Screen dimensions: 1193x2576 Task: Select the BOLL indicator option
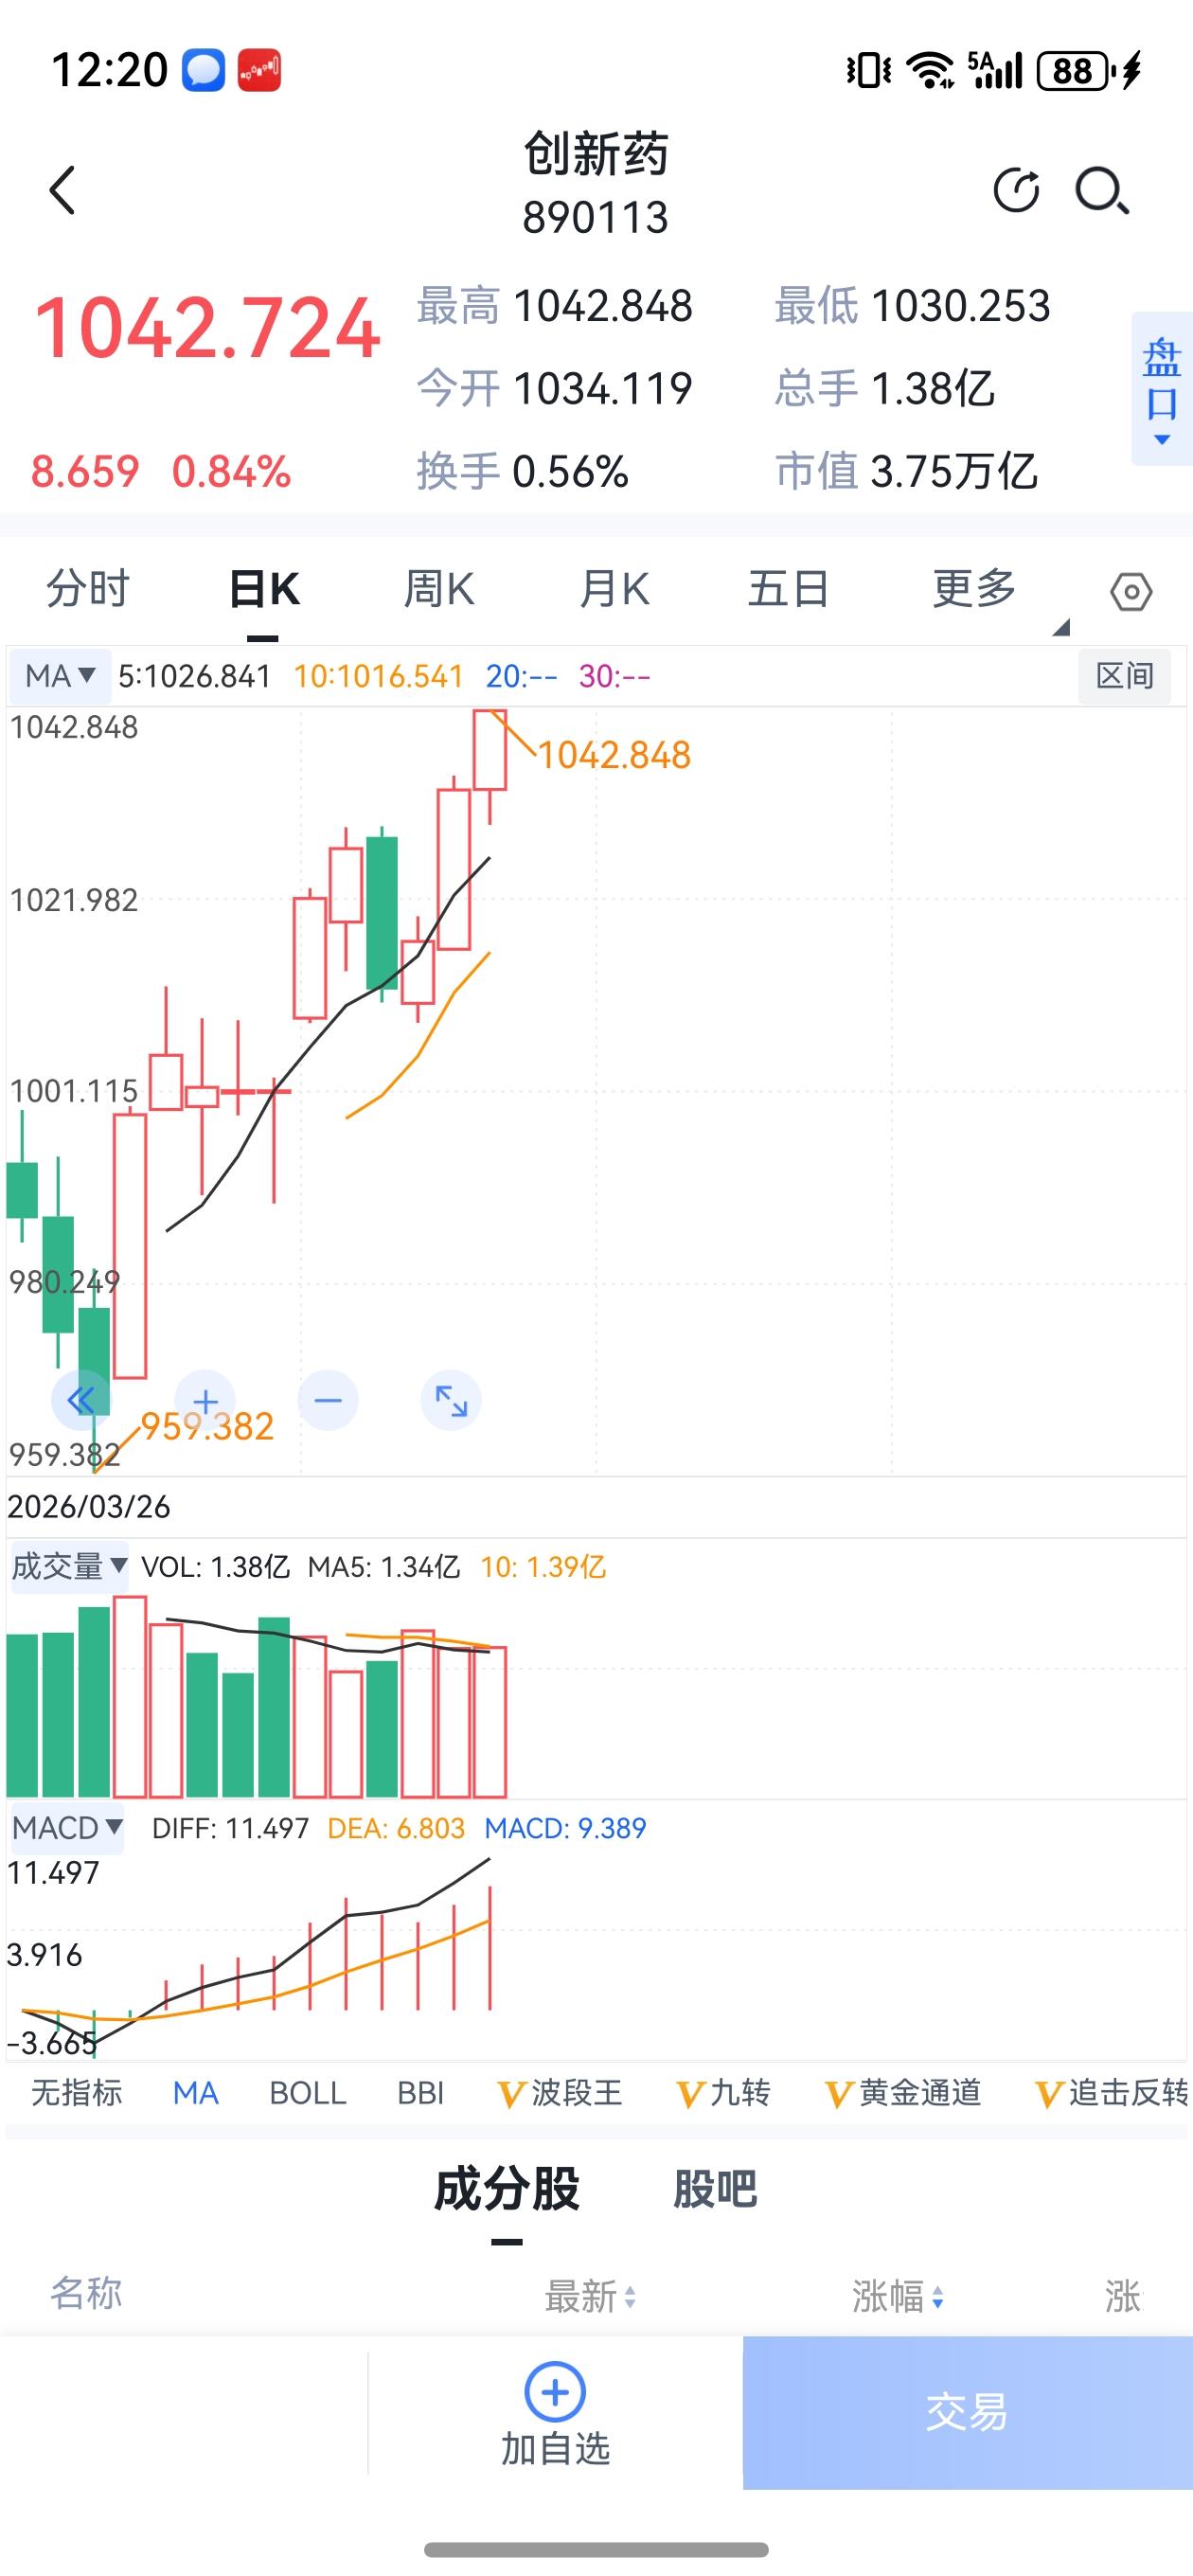308,2093
